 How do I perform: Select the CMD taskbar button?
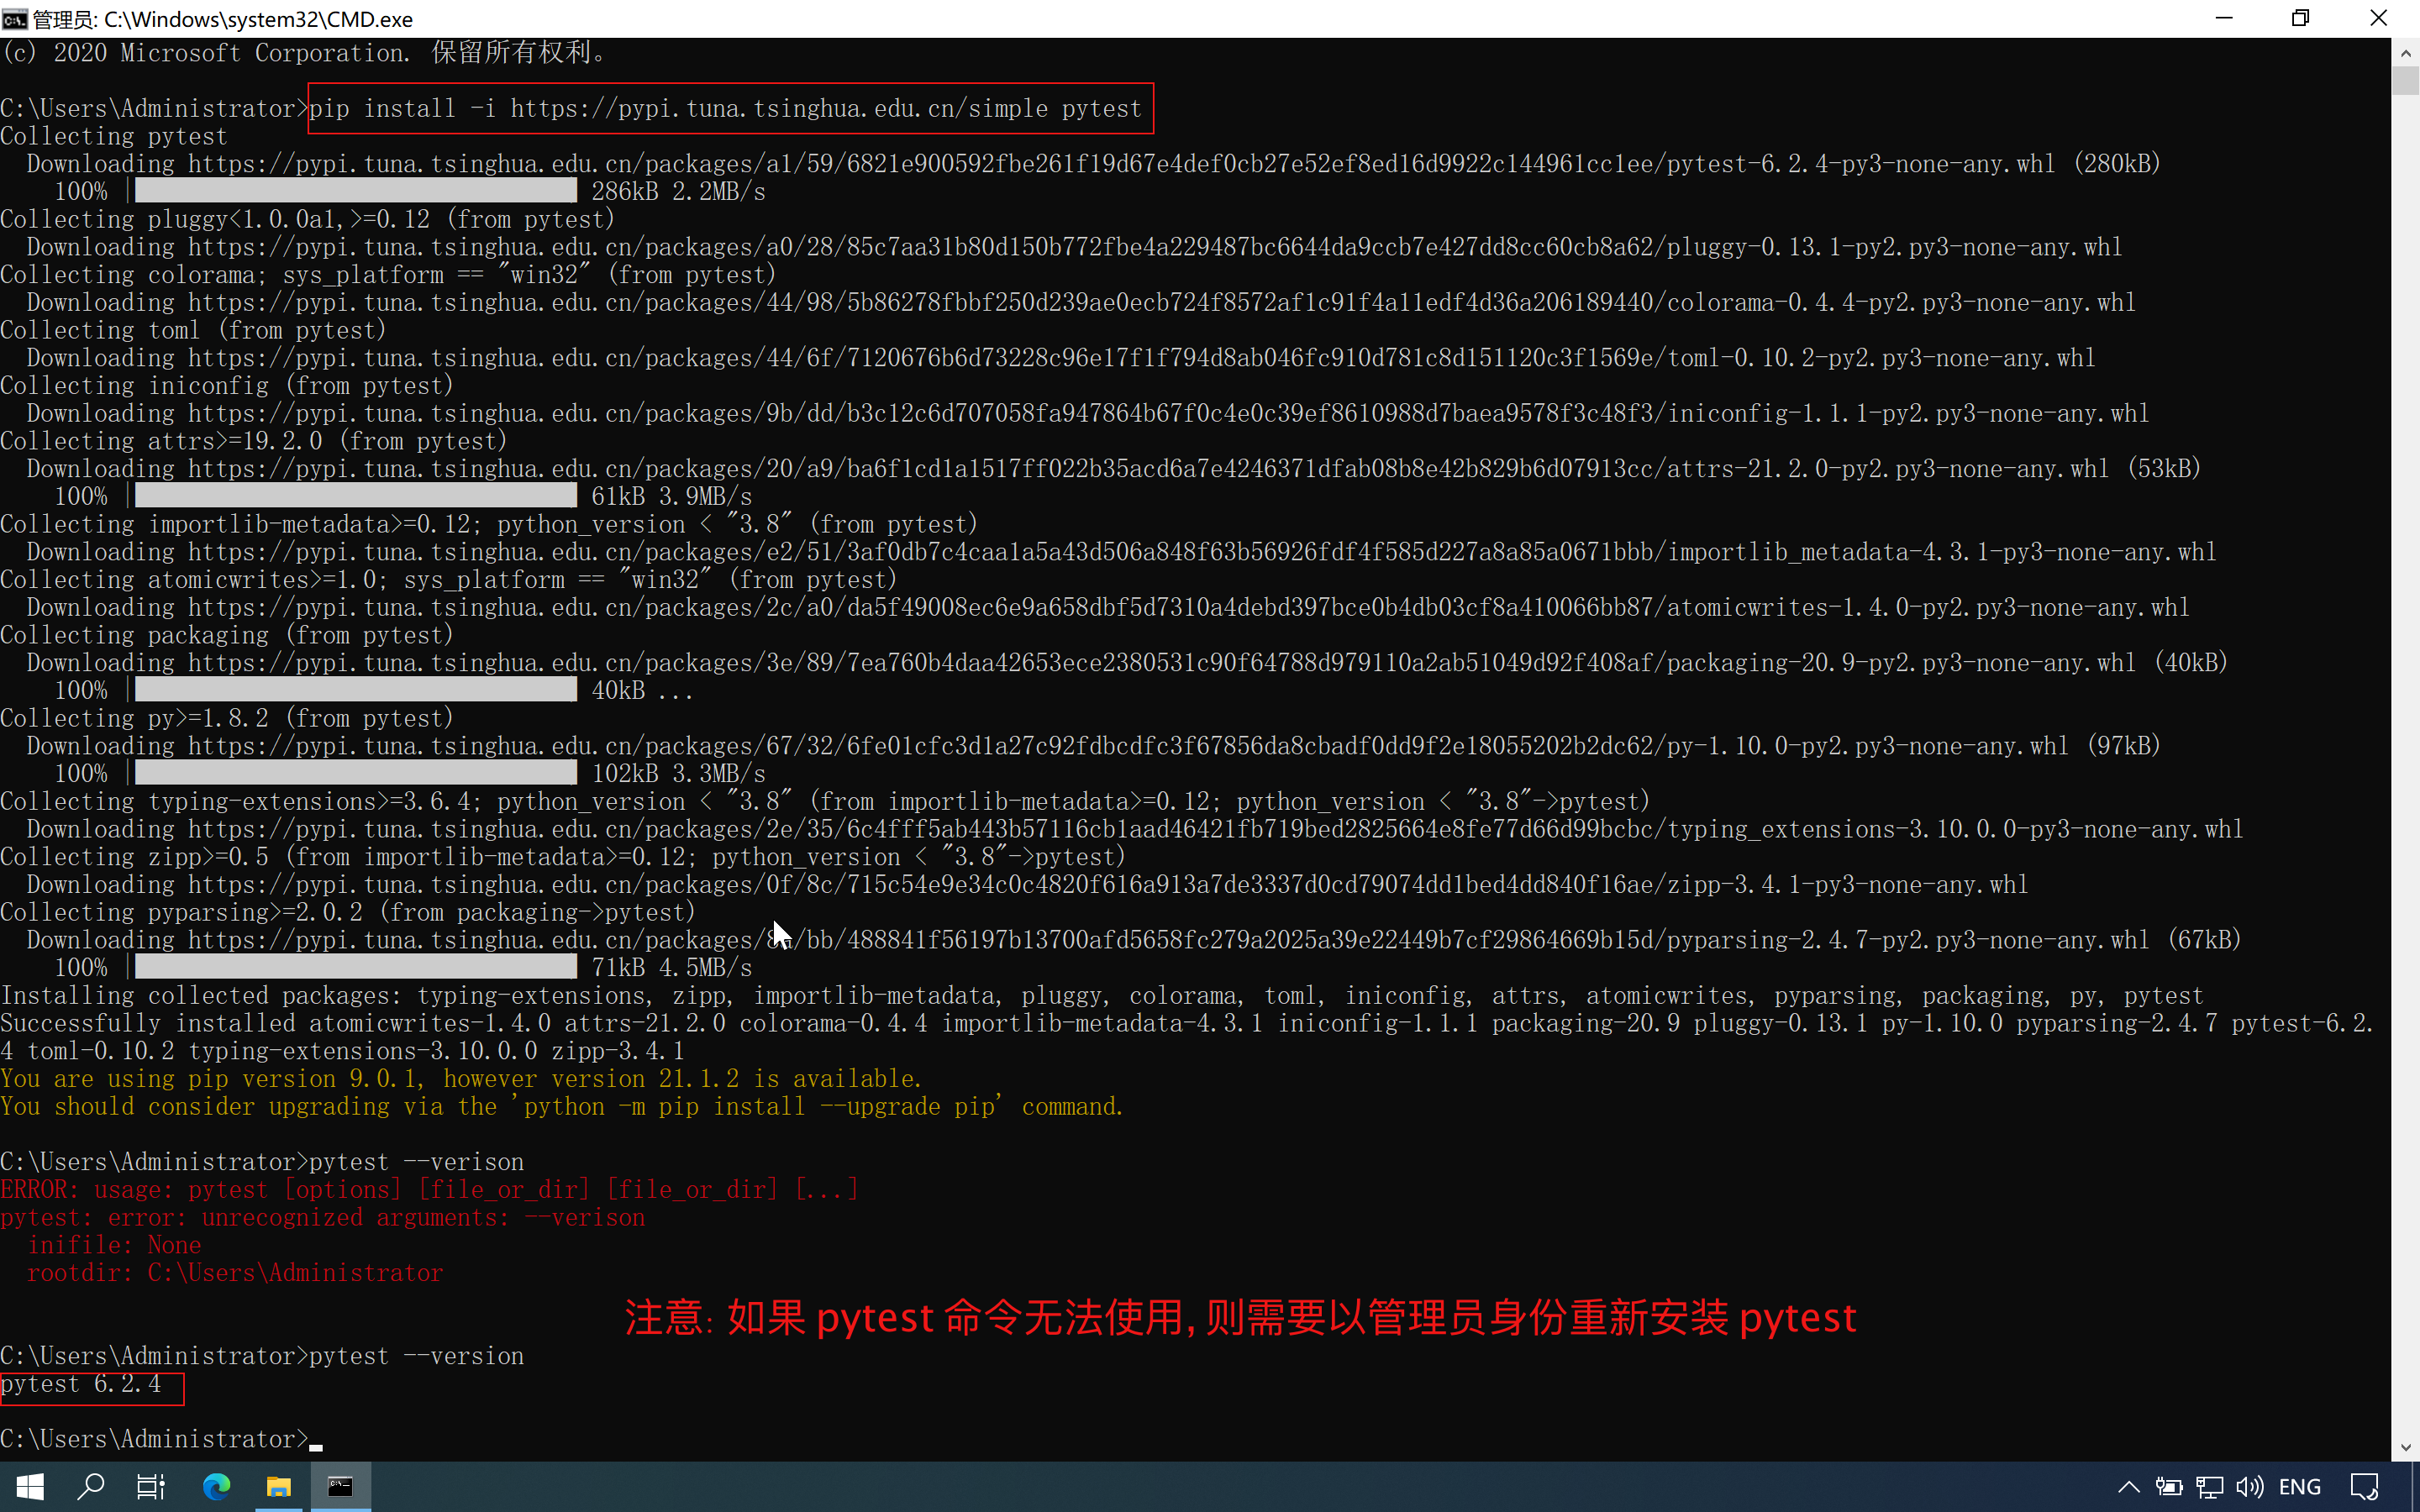pos(340,1487)
